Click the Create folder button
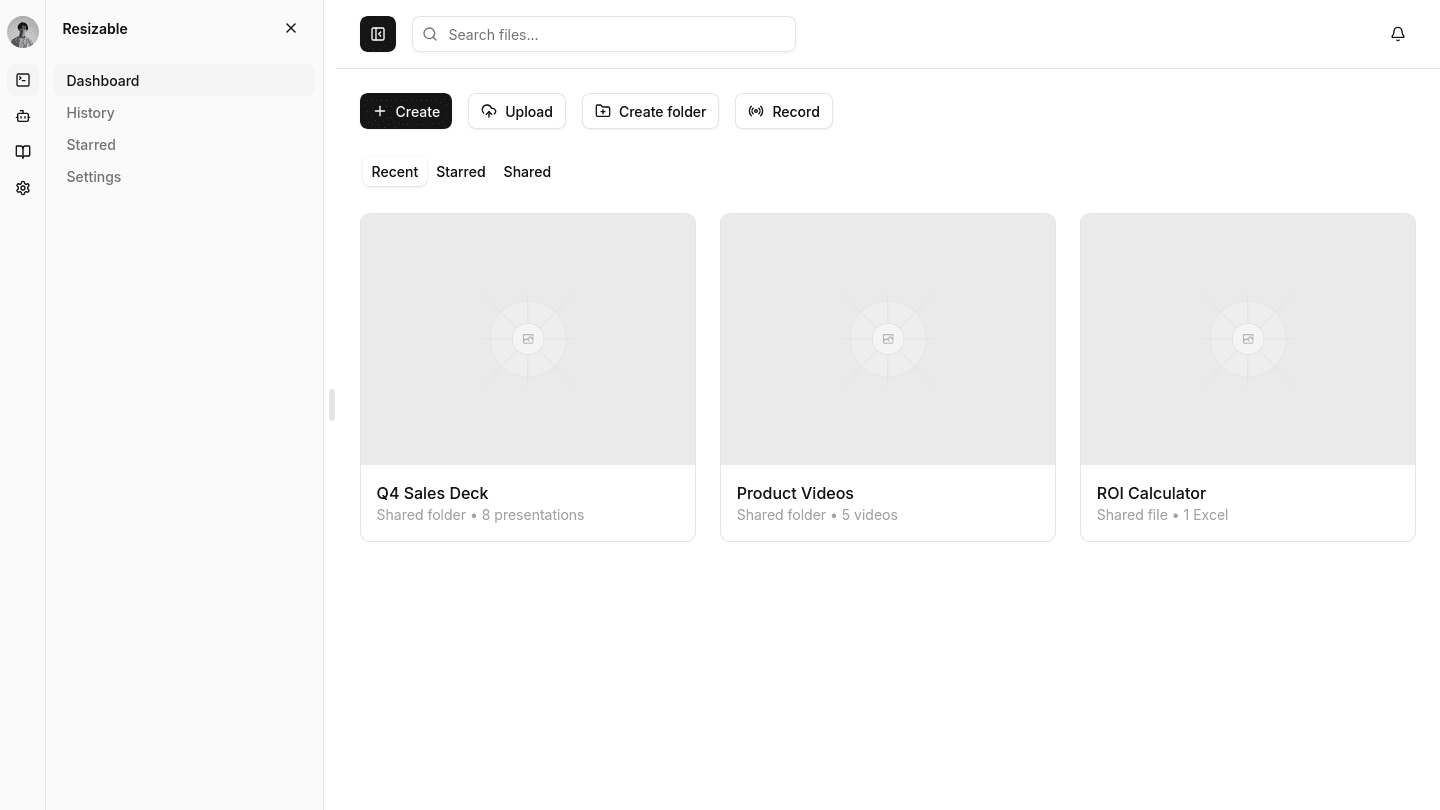This screenshot has height=810, width=1440. (650, 111)
